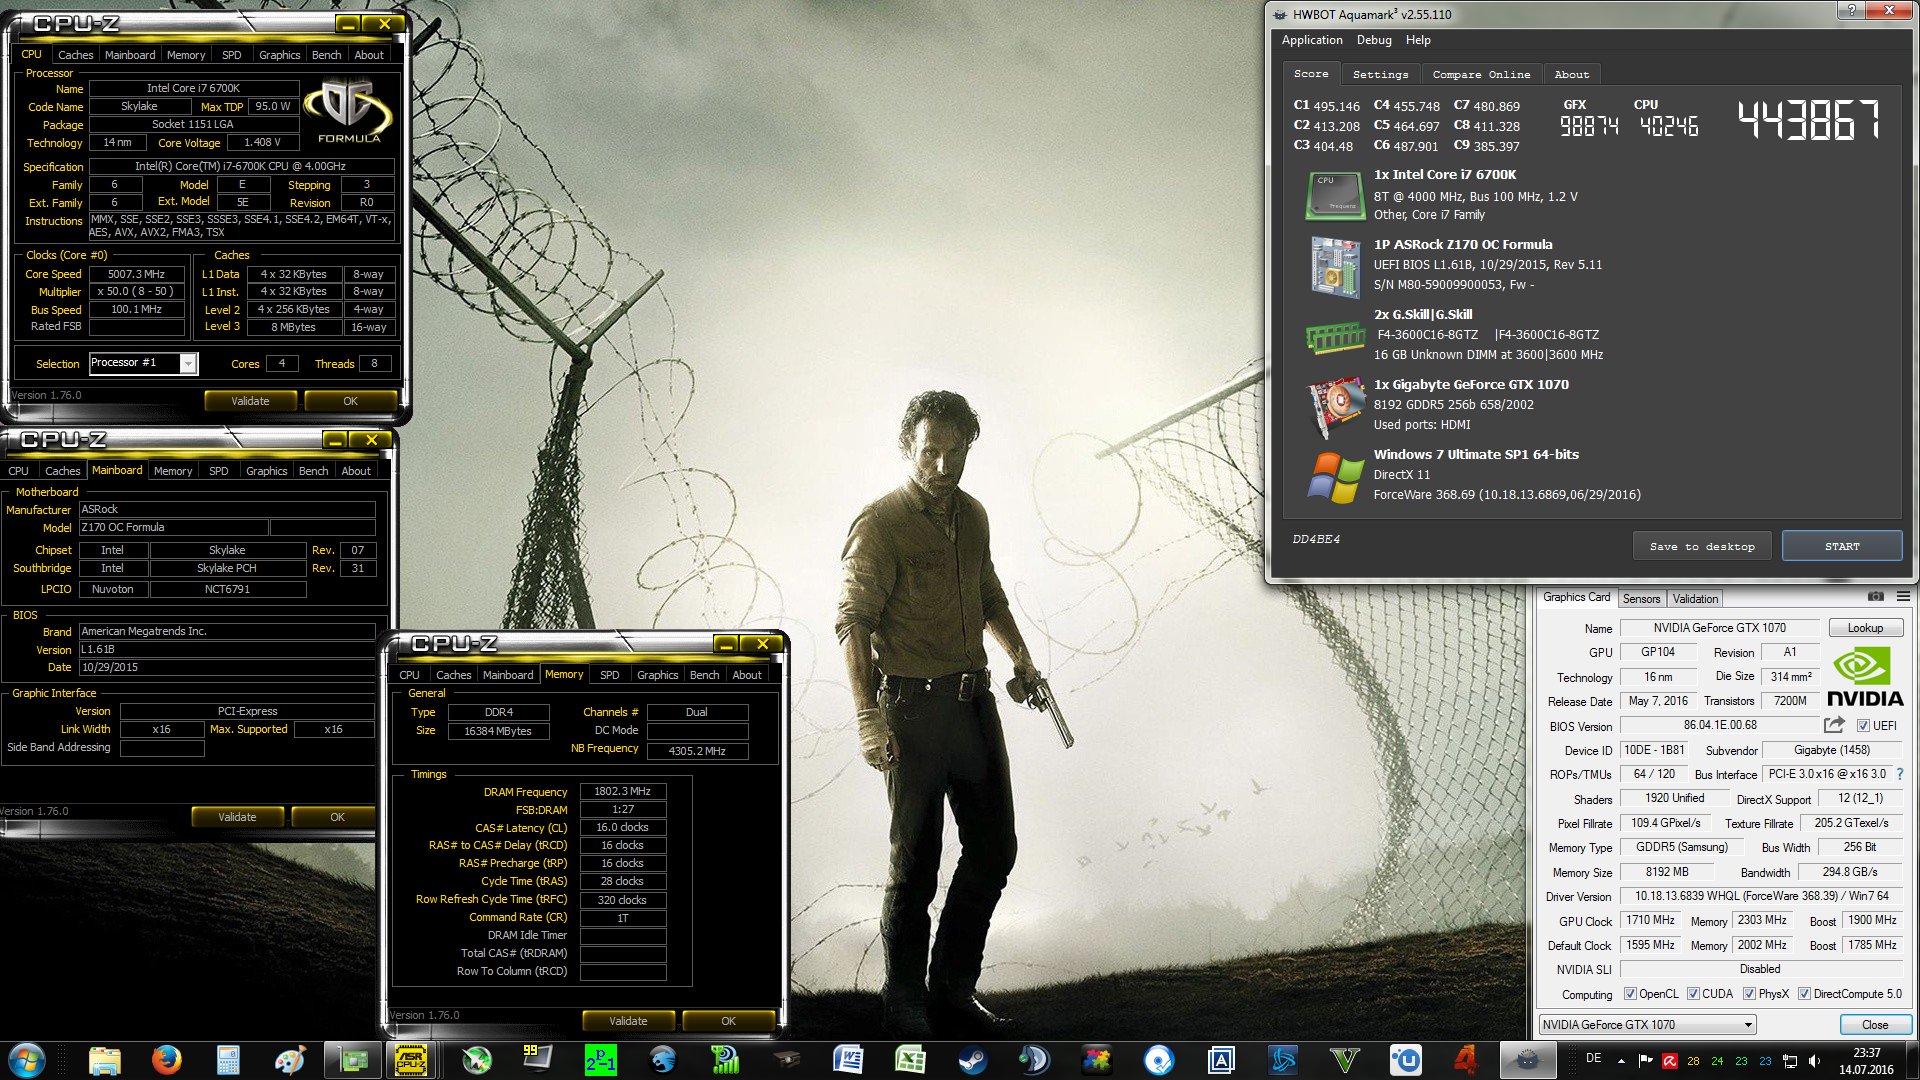Click the GPU-Z Name field GTX 1070
1920x1080 pixels.
click(x=1719, y=628)
